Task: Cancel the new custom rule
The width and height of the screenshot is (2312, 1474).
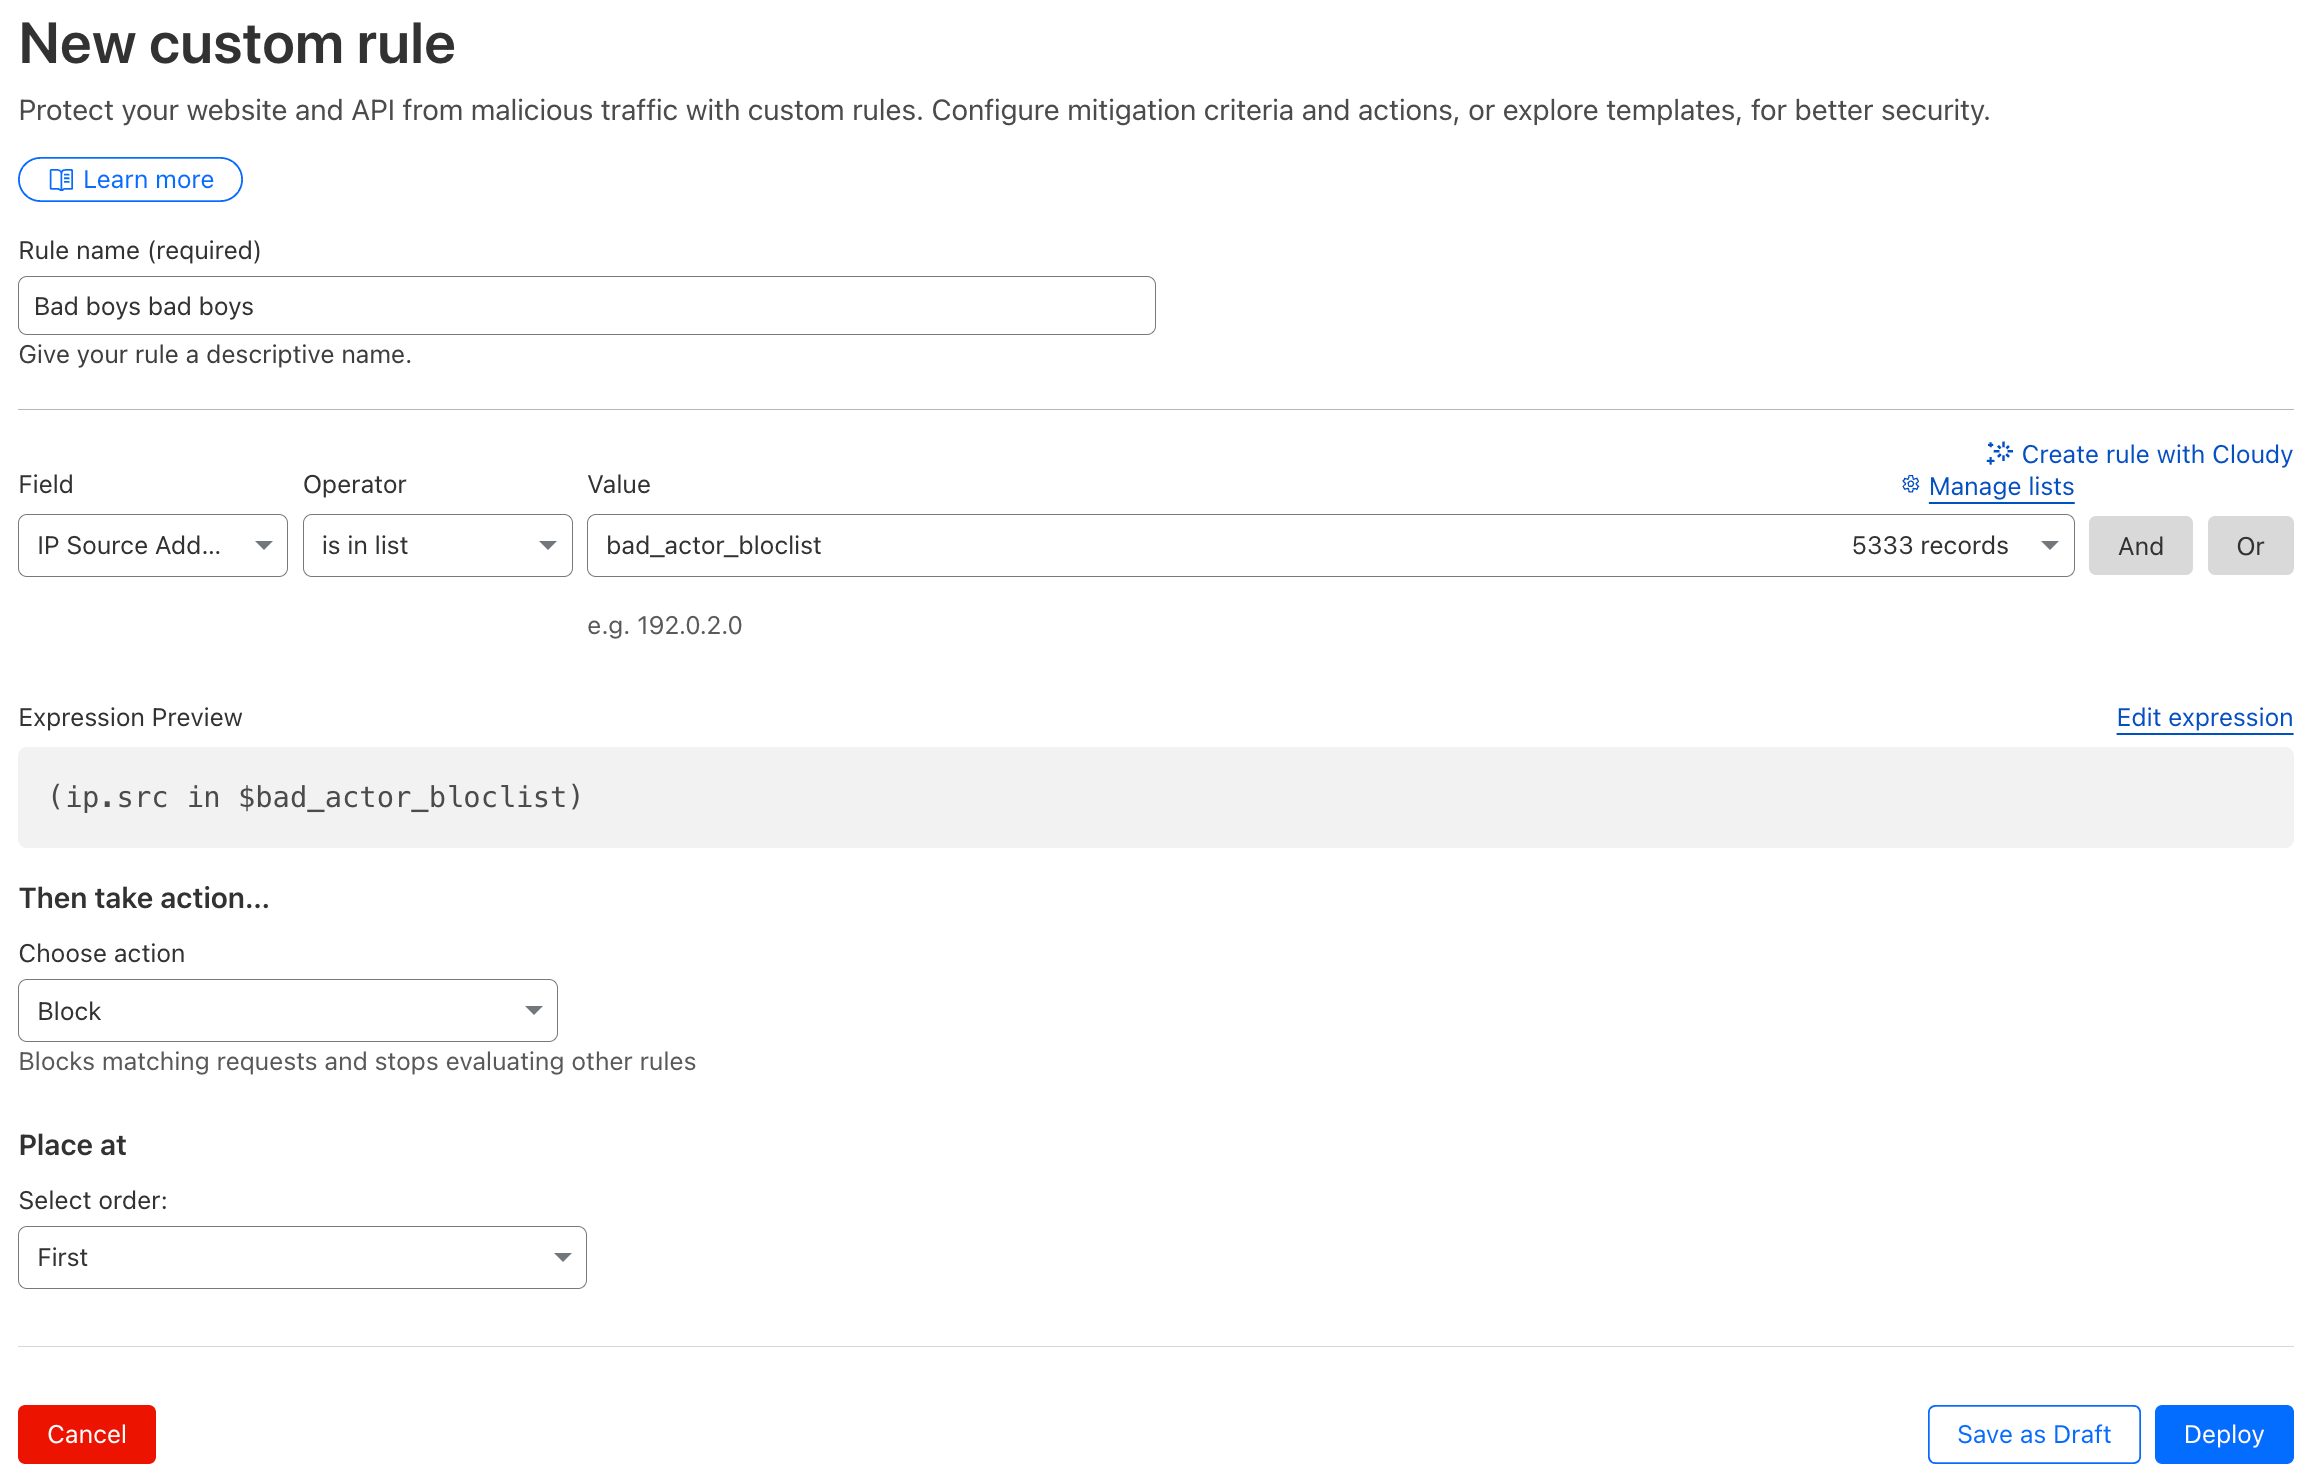Action: (x=87, y=1435)
